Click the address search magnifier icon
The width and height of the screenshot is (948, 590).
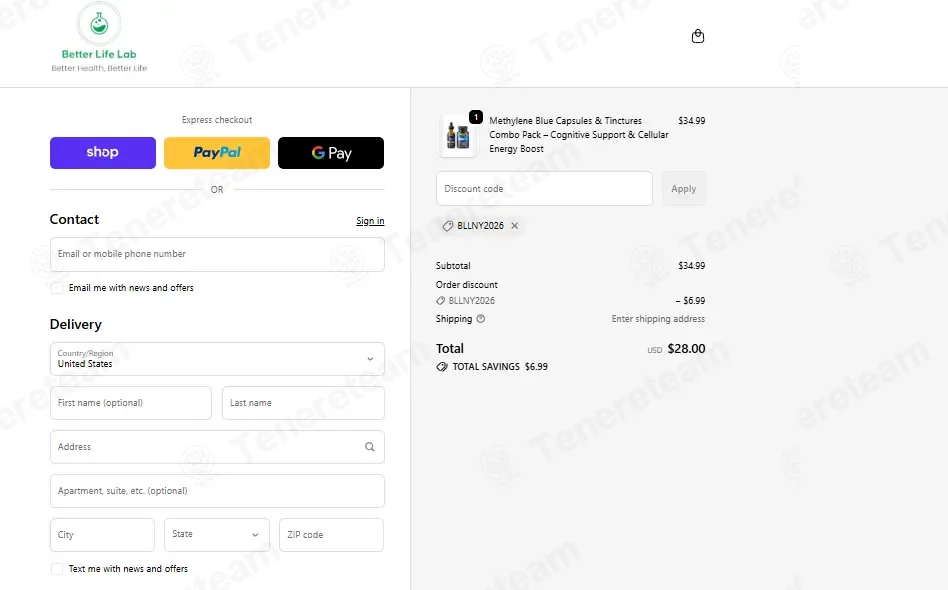click(x=369, y=447)
